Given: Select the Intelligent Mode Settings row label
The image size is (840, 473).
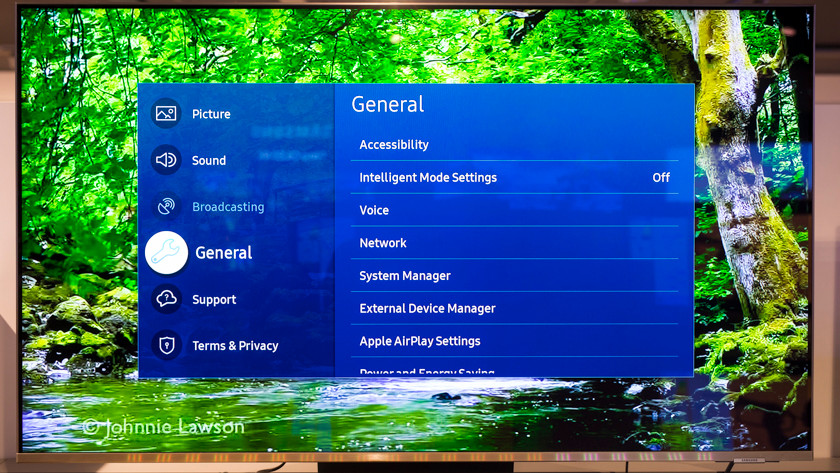Looking at the screenshot, I should (x=428, y=178).
